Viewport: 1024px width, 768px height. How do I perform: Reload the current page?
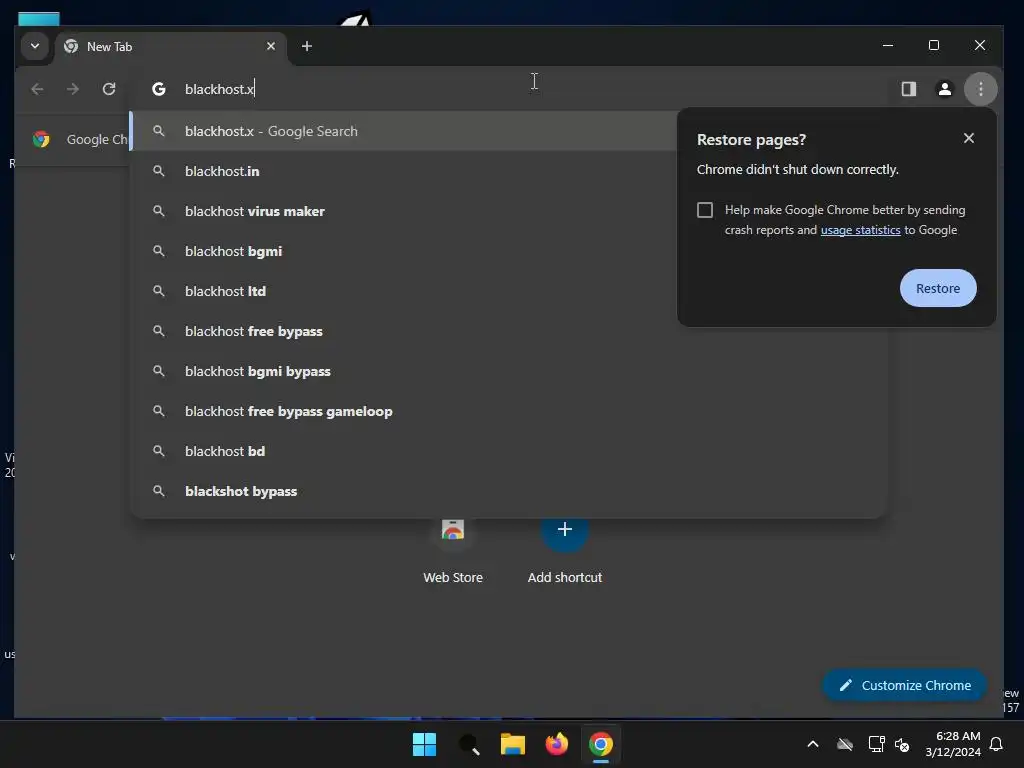[x=109, y=89]
